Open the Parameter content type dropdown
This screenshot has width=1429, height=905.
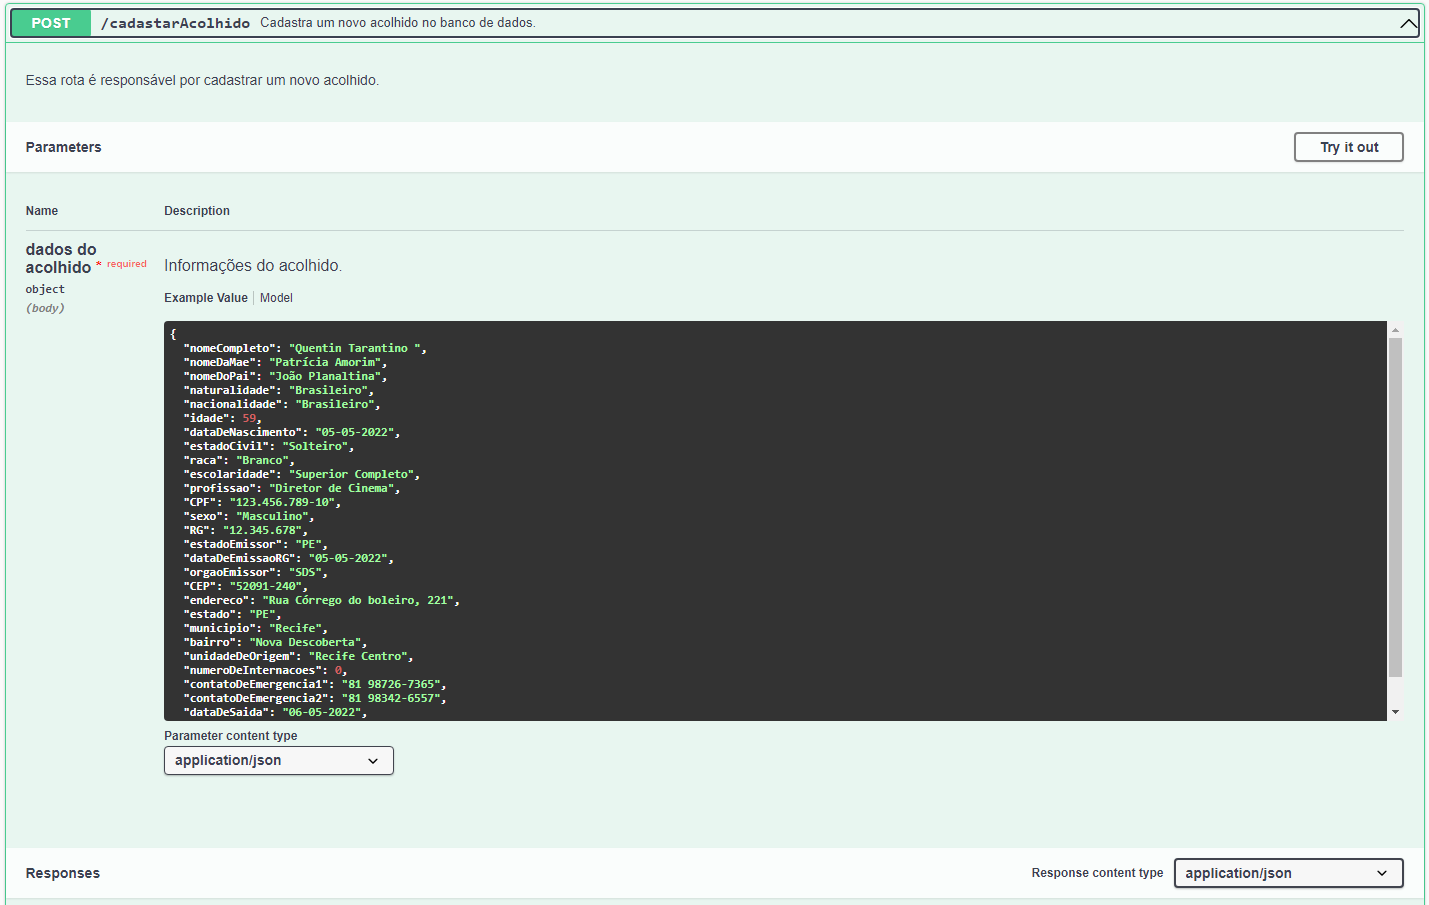pyautogui.click(x=278, y=760)
